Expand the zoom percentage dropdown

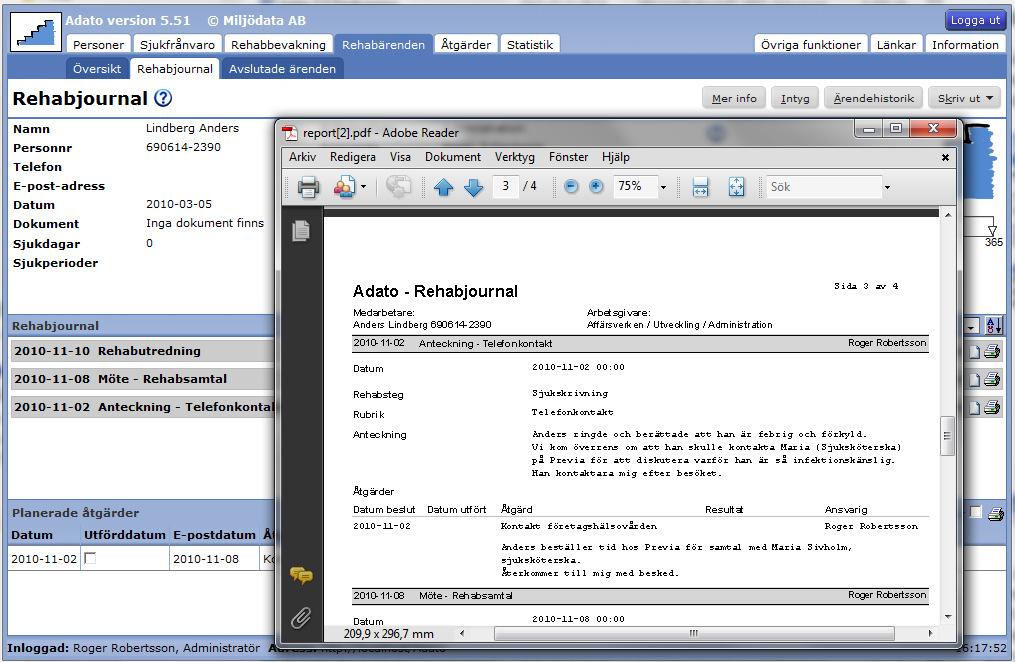coord(663,188)
